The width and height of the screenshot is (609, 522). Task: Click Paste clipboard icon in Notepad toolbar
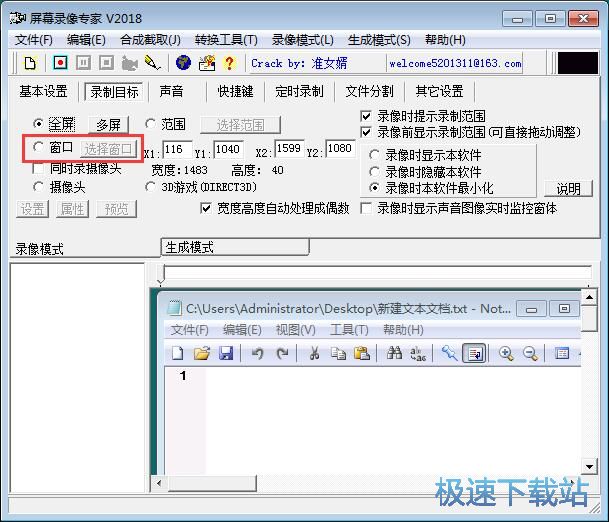362,353
